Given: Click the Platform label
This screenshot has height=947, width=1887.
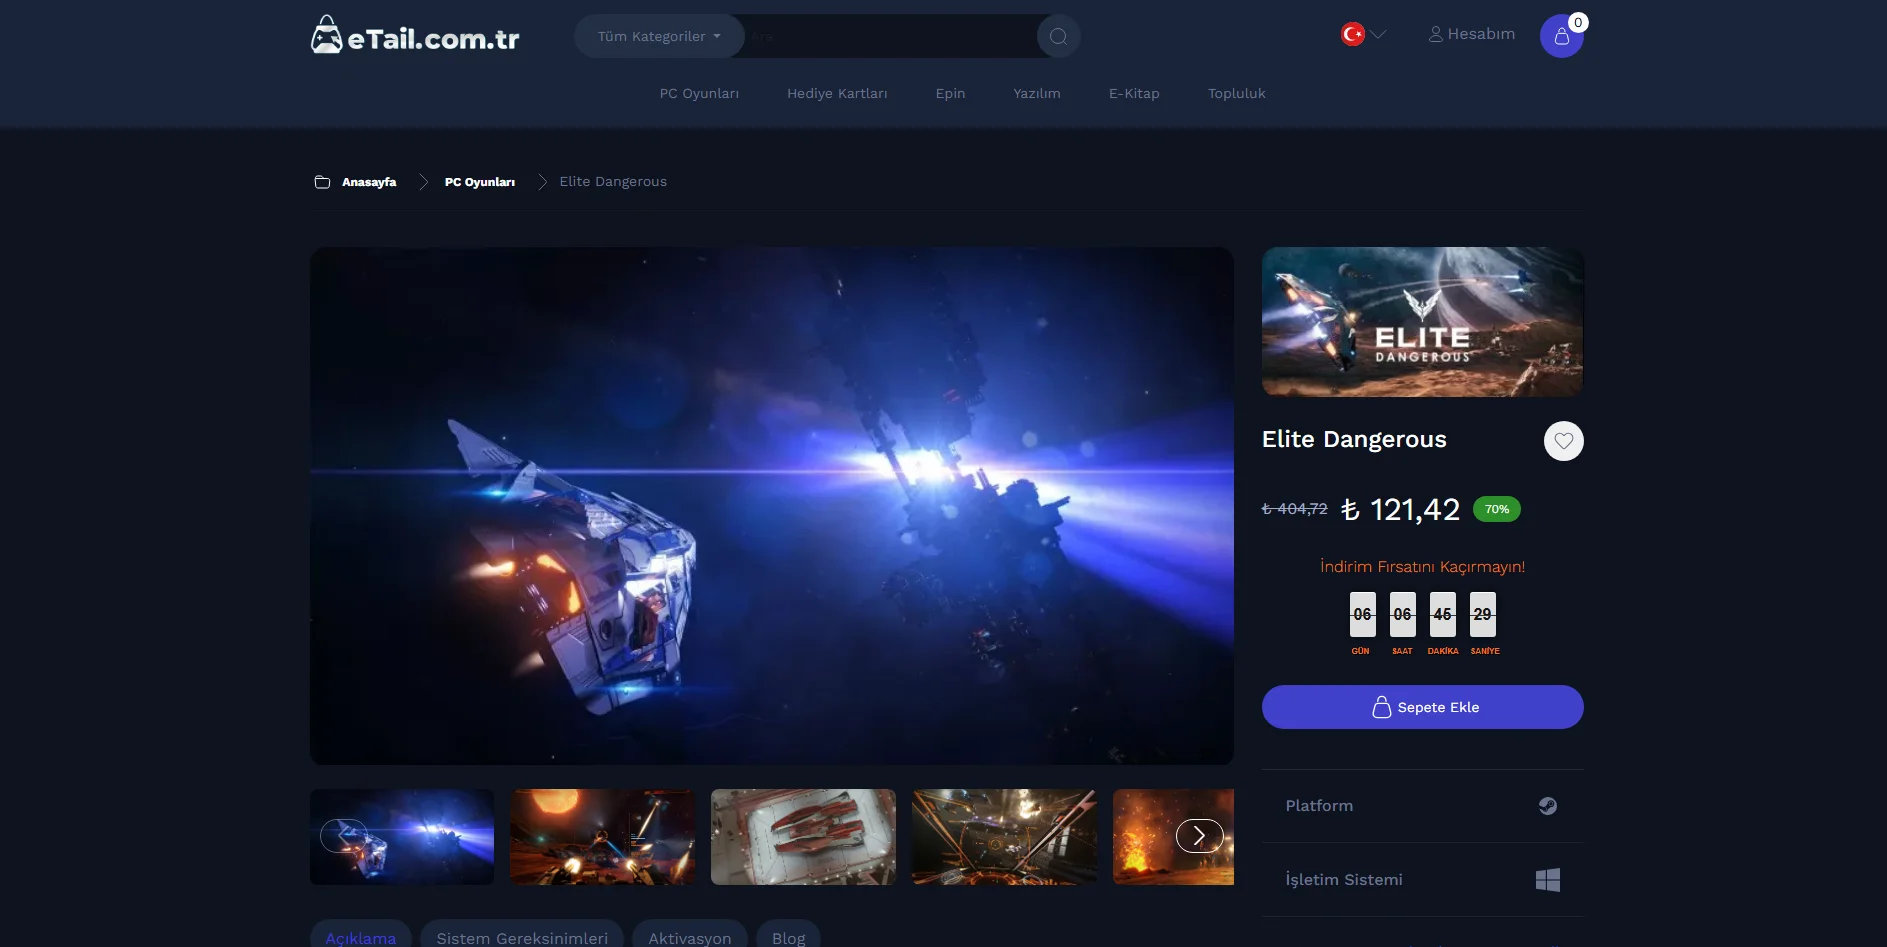Looking at the screenshot, I should click(1319, 806).
